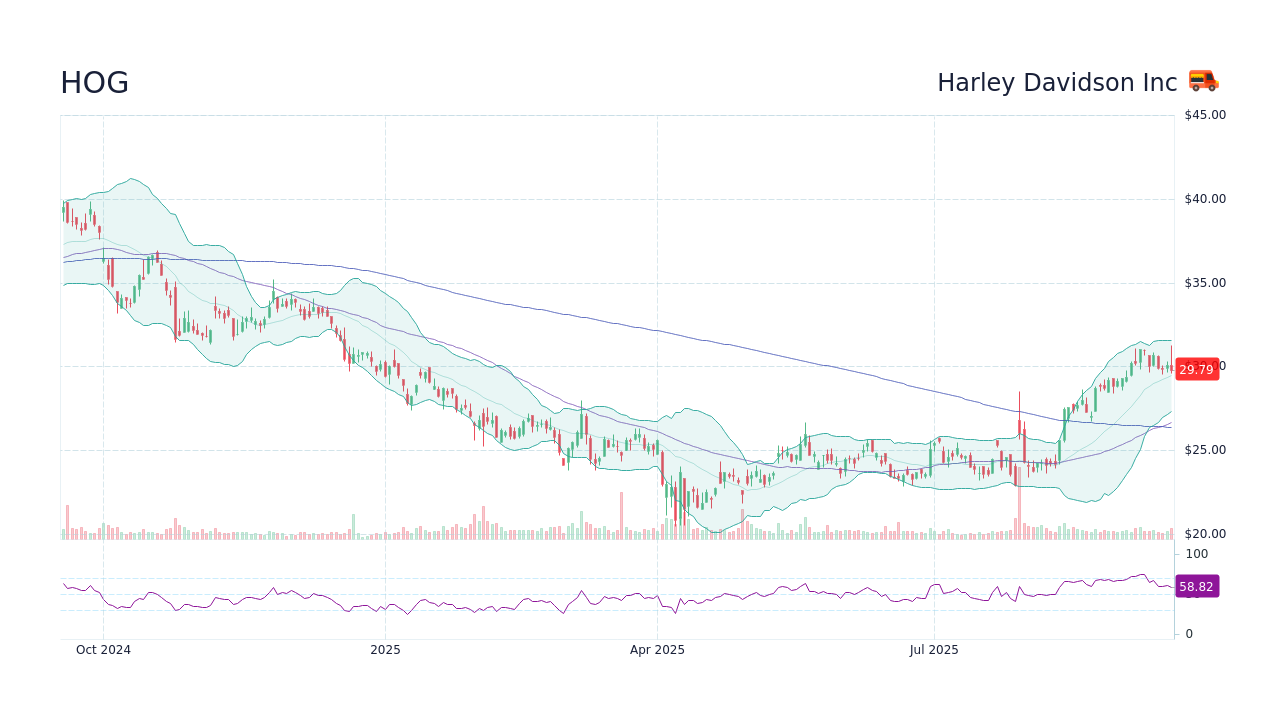Click the $45.00 price axis label
Screen dimensions: 1280x720
1205,115
